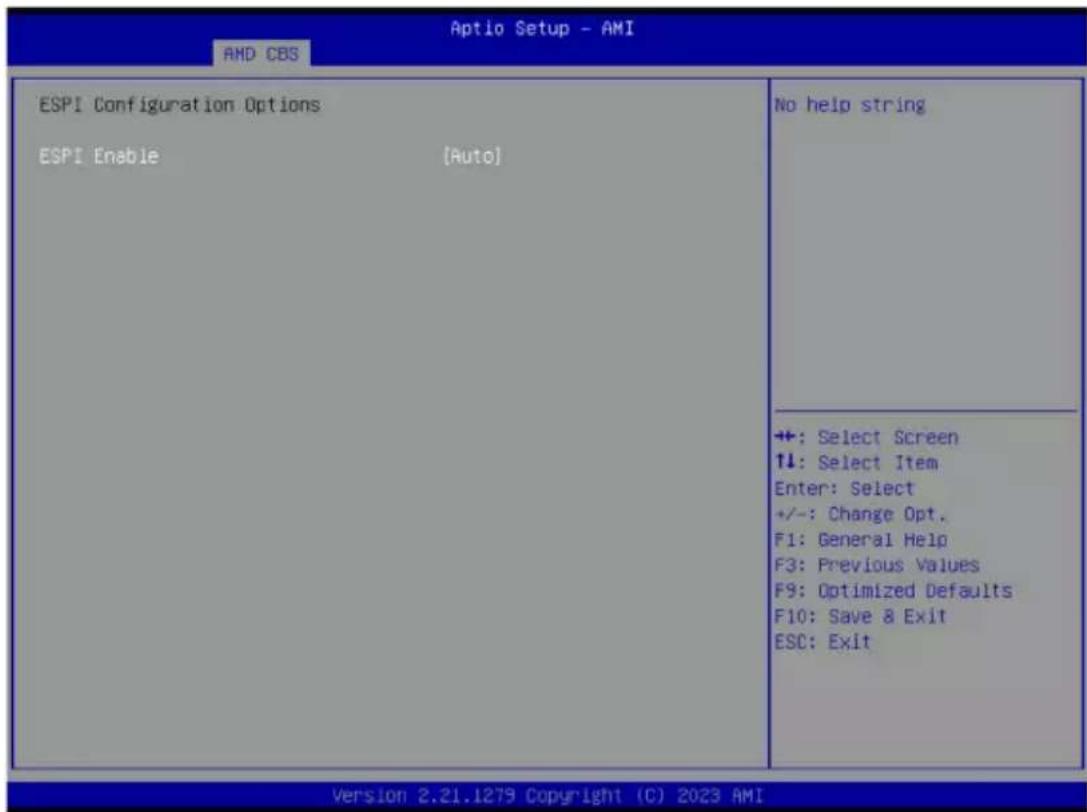Click the ESC: Exit hint
The height and width of the screenshot is (812, 1087).
823,641
